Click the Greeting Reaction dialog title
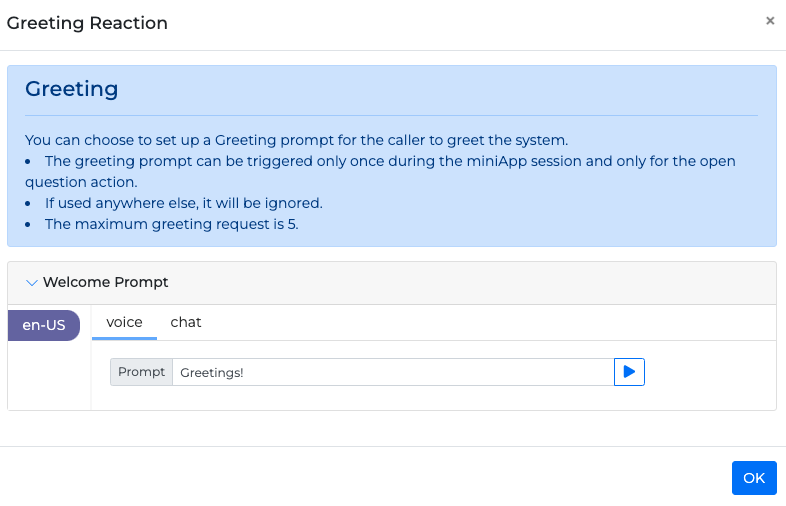This screenshot has width=786, height=506. 87,23
